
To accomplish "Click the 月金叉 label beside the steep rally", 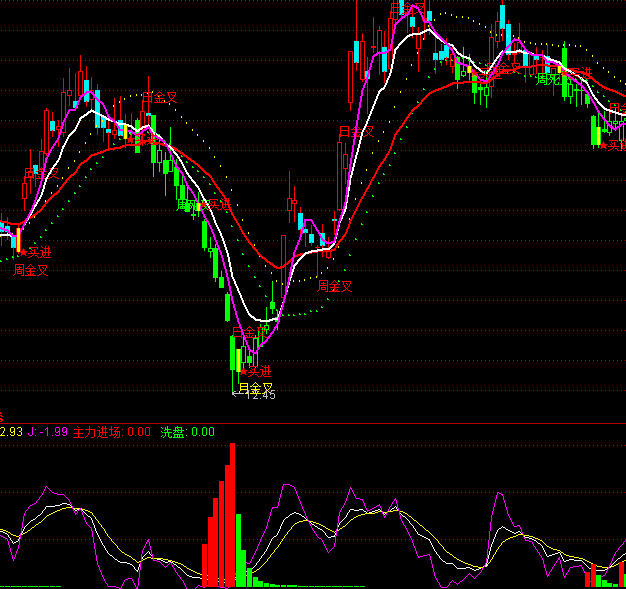I will (355, 131).
